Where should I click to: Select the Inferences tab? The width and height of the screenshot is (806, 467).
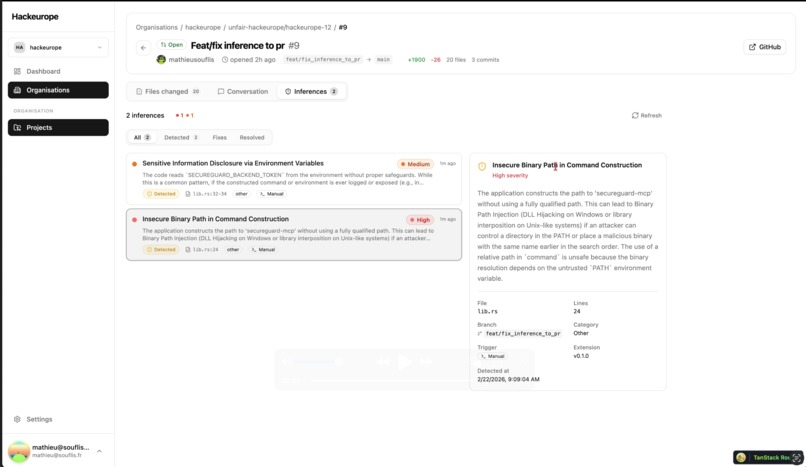pyautogui.click(x=311, y=91)
